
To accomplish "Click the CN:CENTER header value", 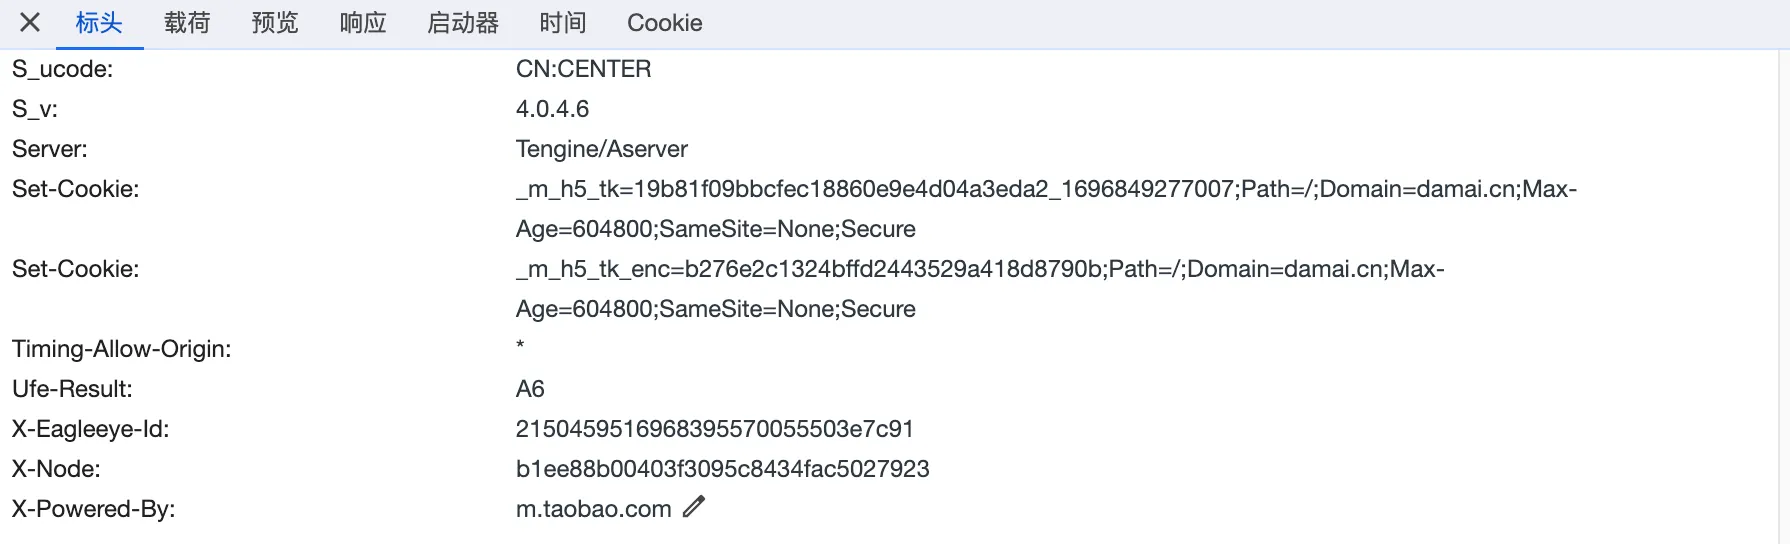I will 583,69.
